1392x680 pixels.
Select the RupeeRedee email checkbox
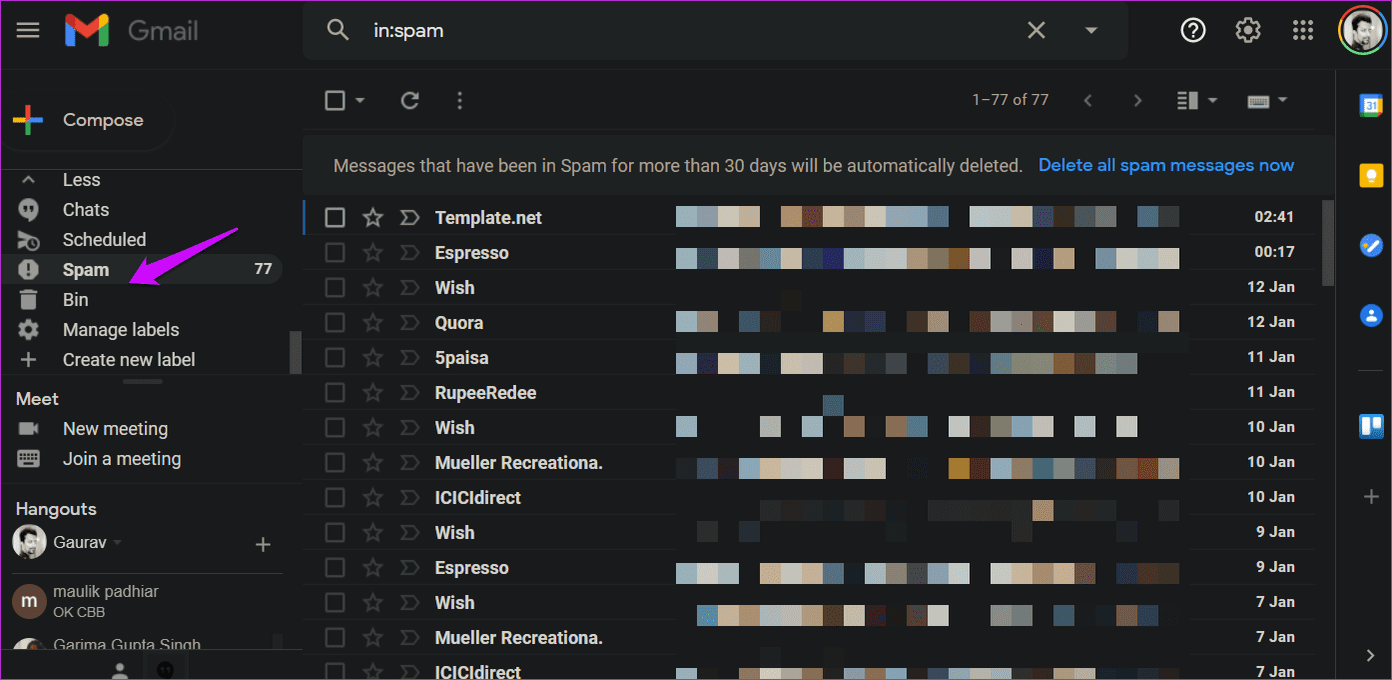point(335,392)
